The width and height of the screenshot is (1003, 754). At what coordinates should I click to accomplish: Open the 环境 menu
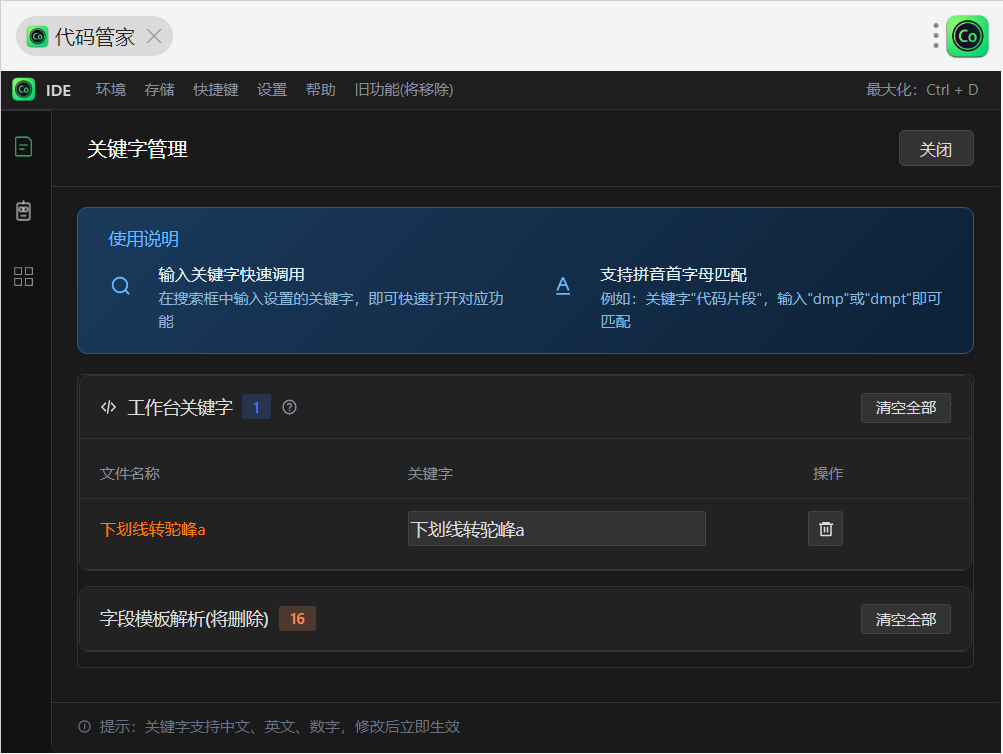(111, 90)
